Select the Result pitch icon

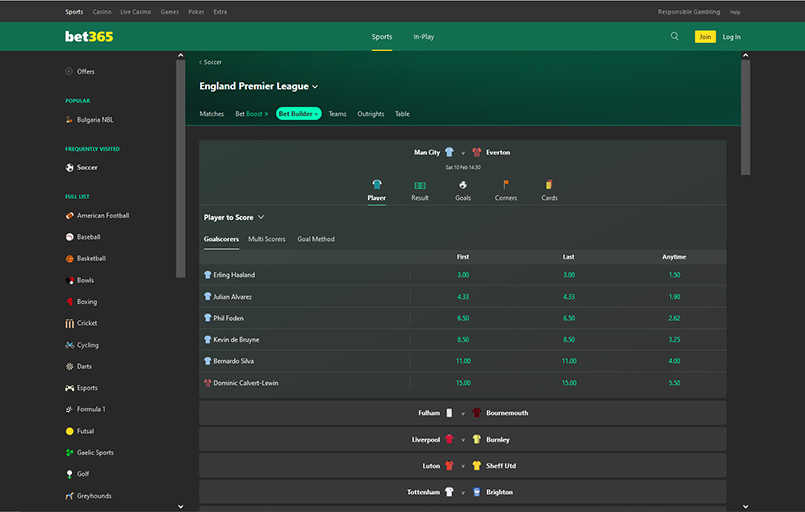[419, 185]
